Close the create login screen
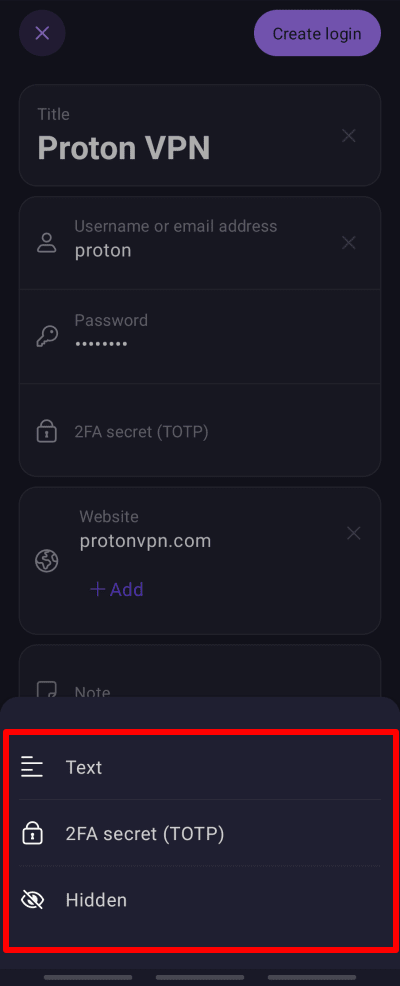Screen dimensions: 400x986 [x=42, y=33]
